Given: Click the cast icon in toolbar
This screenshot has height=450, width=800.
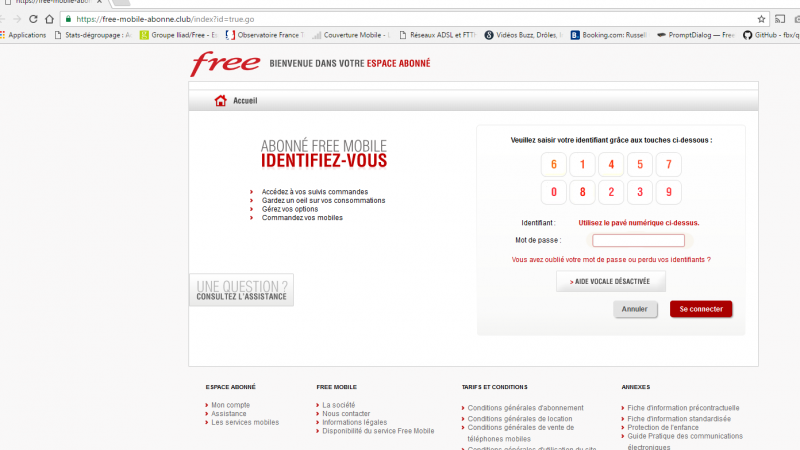Looking at the screenshot, I should click(780, 19).
